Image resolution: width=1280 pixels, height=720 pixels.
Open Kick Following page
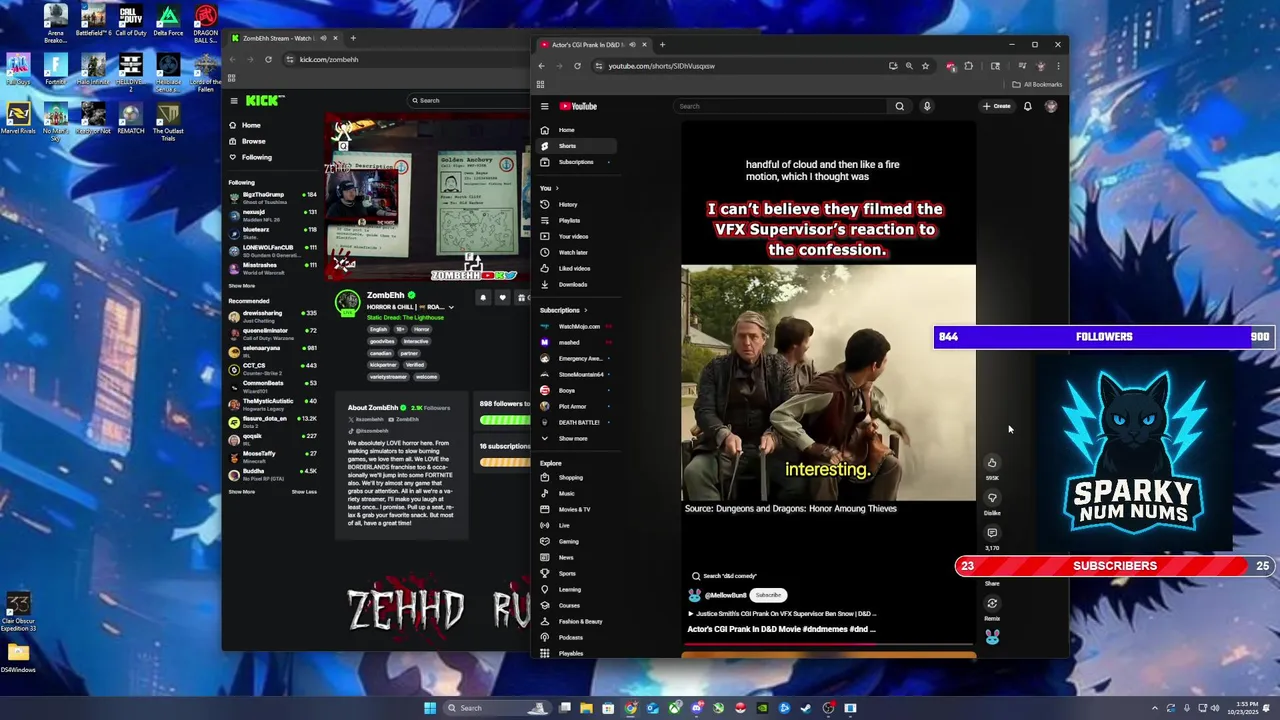[x=250, y=157]
